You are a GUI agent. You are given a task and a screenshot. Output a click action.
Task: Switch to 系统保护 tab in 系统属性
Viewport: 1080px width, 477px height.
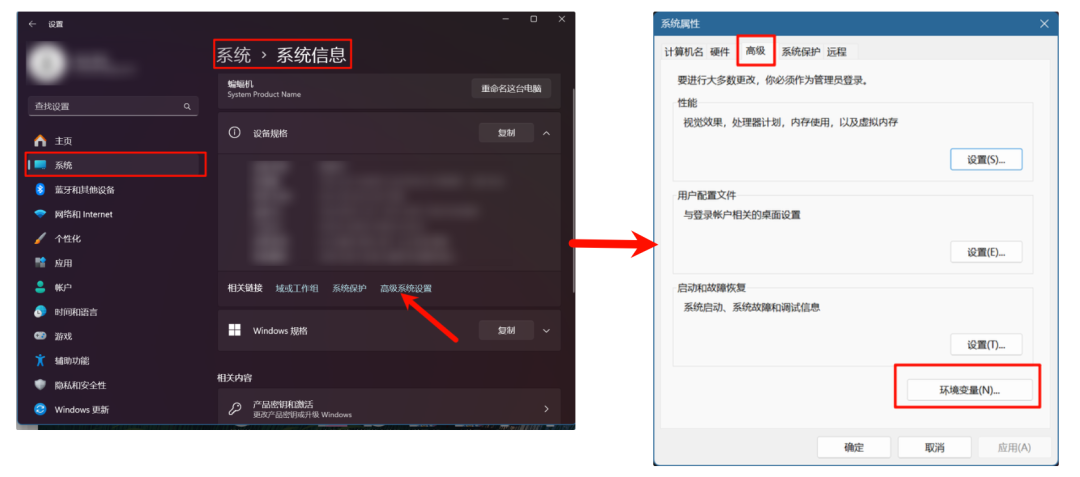click(800, 52)
